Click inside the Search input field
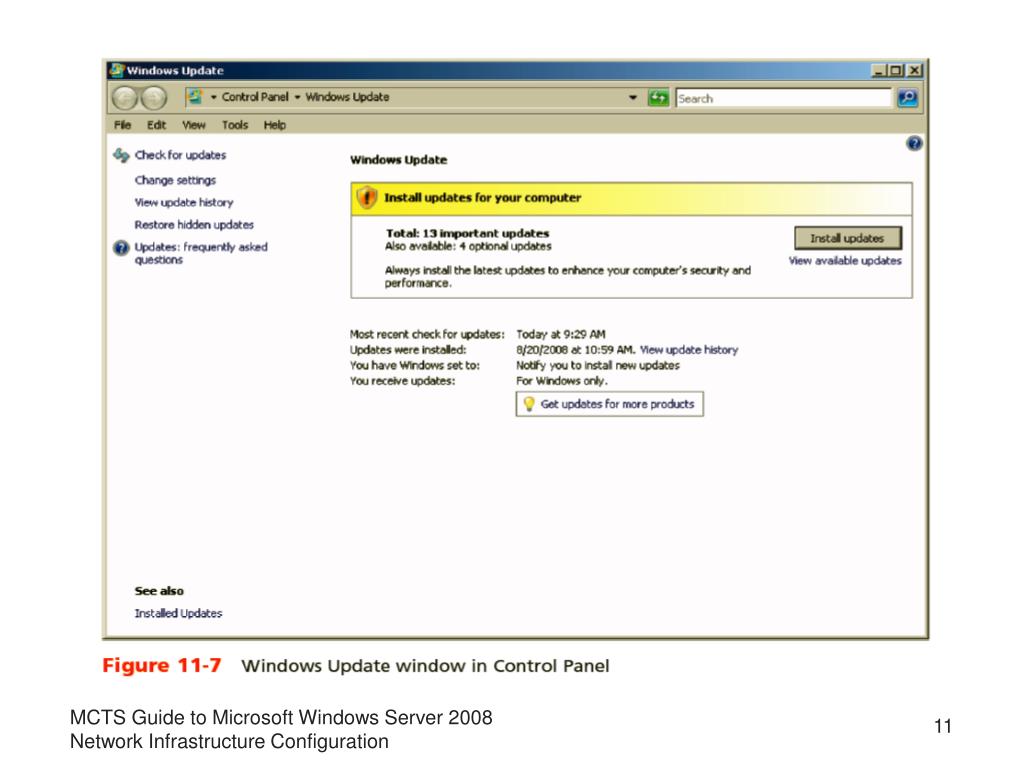Image resolution: width=1024 pixels, height=768 pixels. (784, 99)
